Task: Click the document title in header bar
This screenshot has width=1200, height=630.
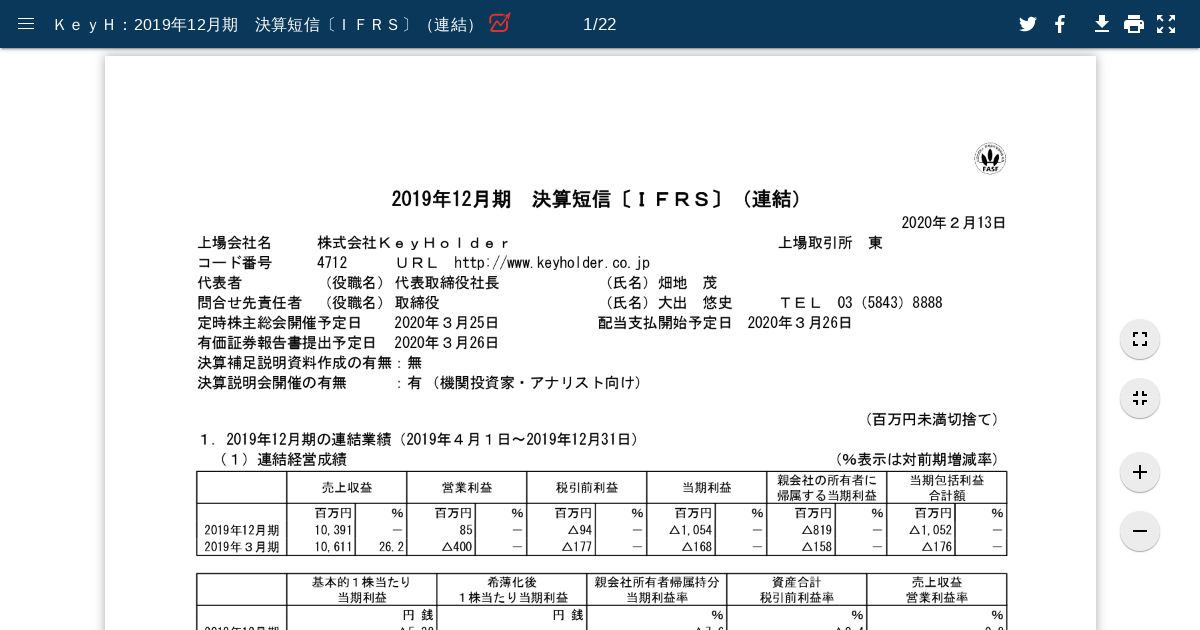Action: [x=267, y=25]
